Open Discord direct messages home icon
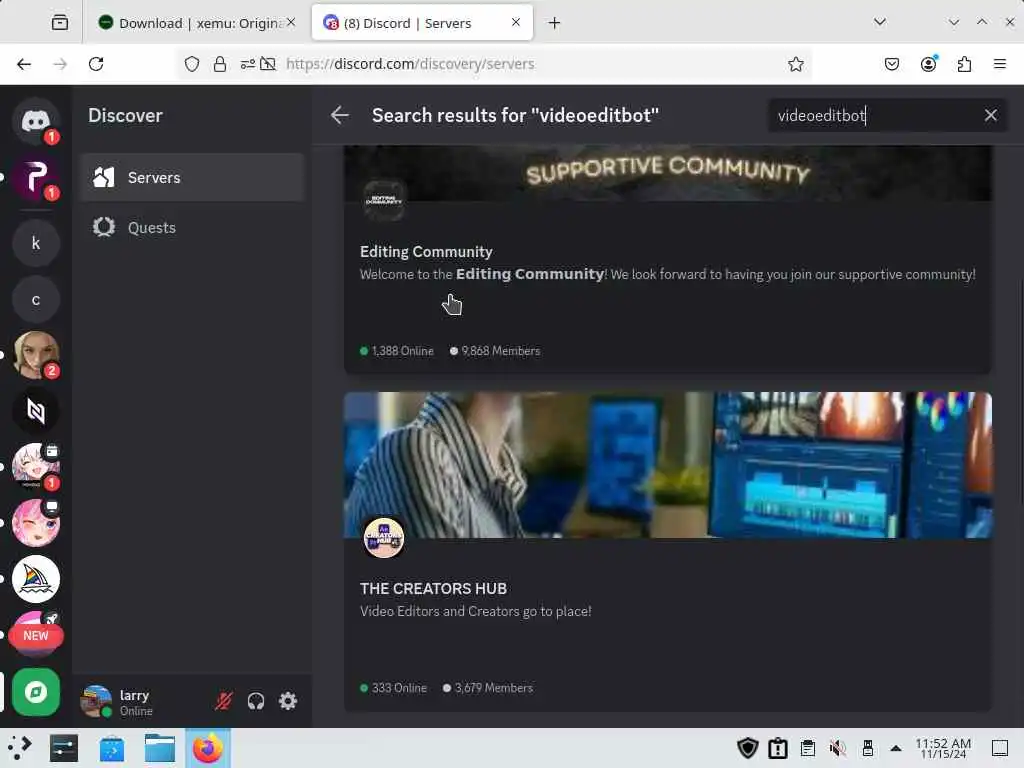 35,121
